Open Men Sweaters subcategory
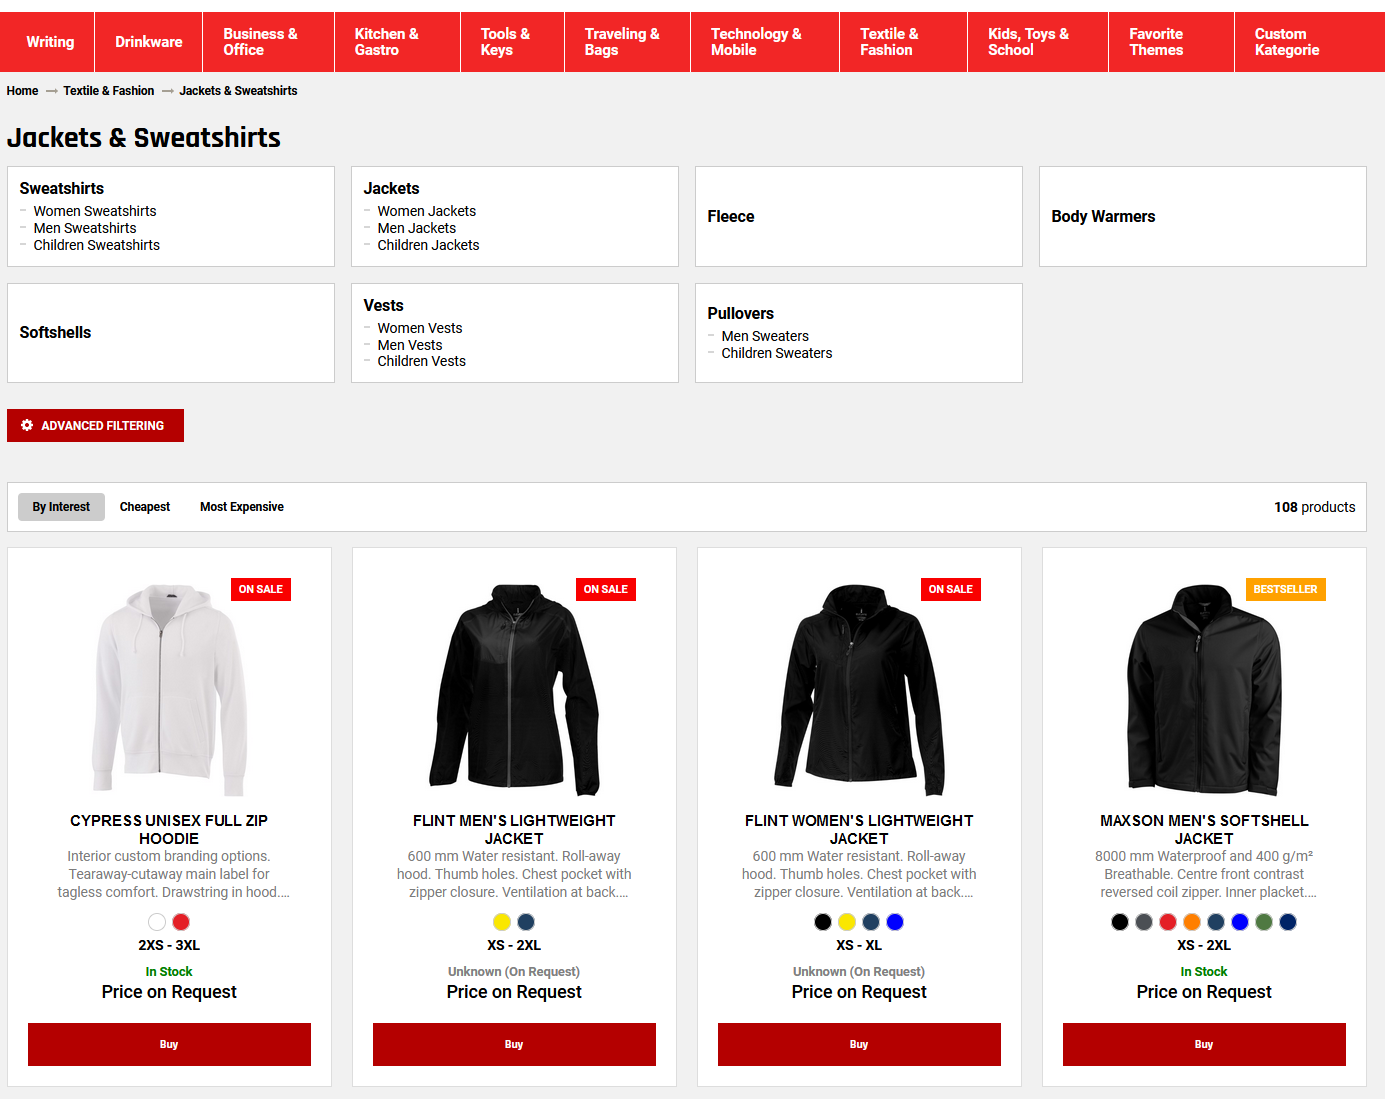1385x1099 pixels. (x=765, y=336)
